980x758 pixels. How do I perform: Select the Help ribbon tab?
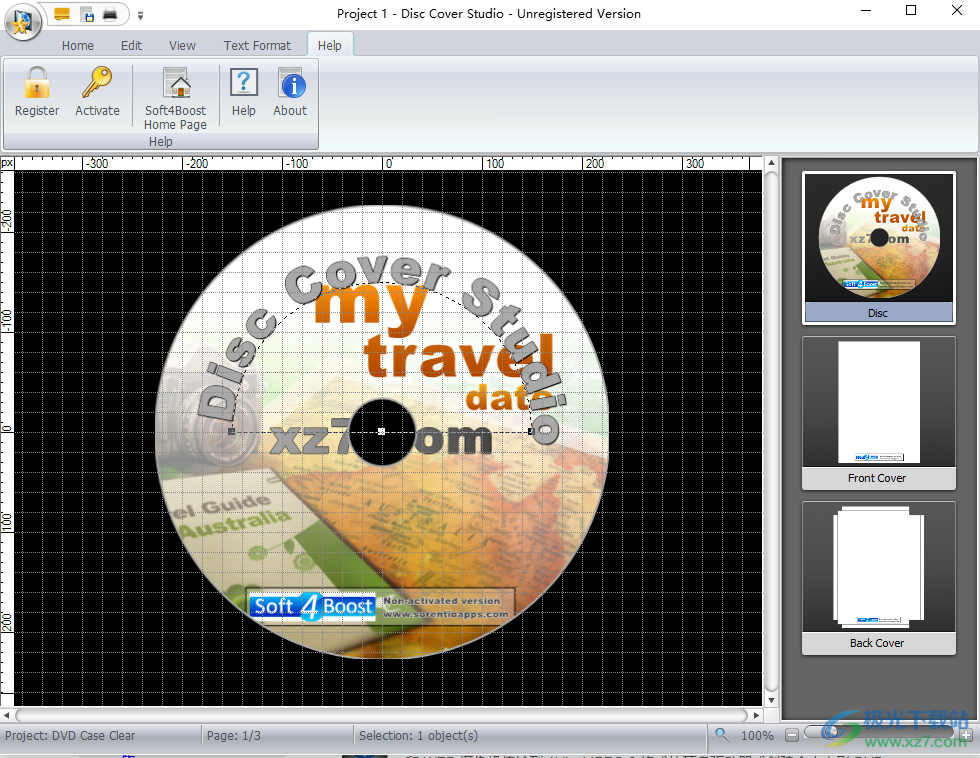pos(329,46)
